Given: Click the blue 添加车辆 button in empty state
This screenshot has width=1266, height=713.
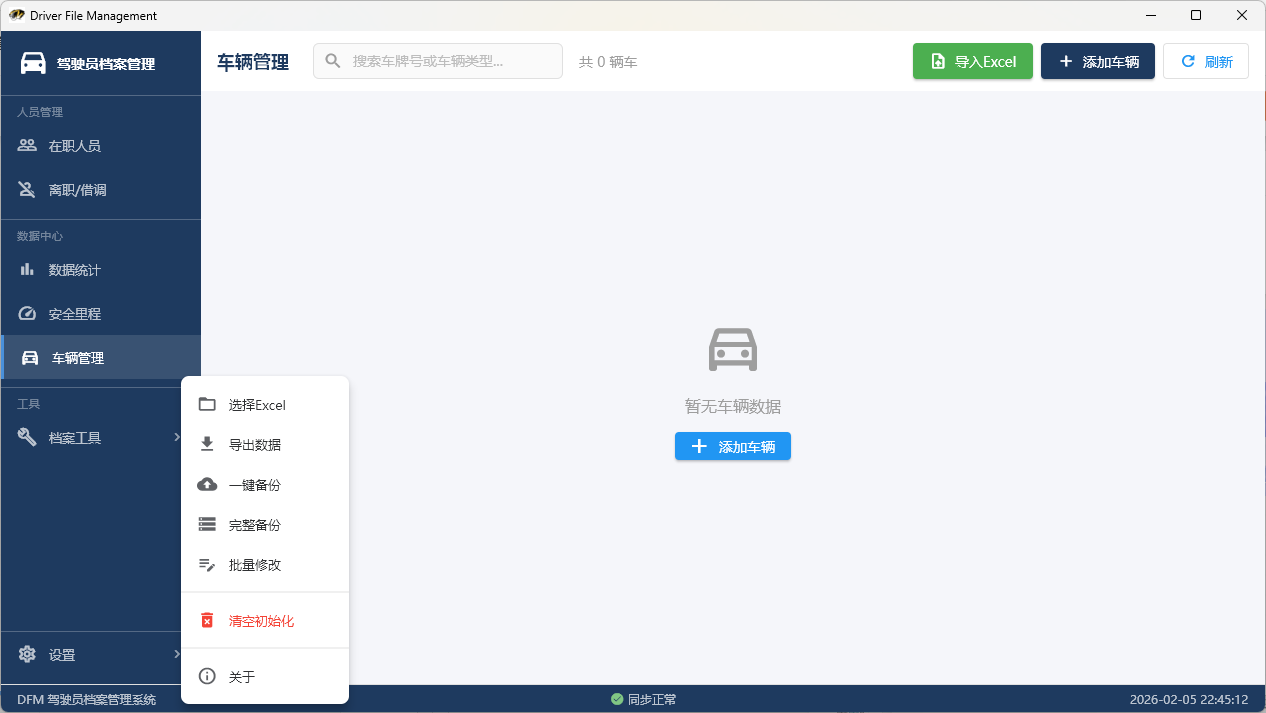Looking at the screenshot, I should (x=732, y=447).
